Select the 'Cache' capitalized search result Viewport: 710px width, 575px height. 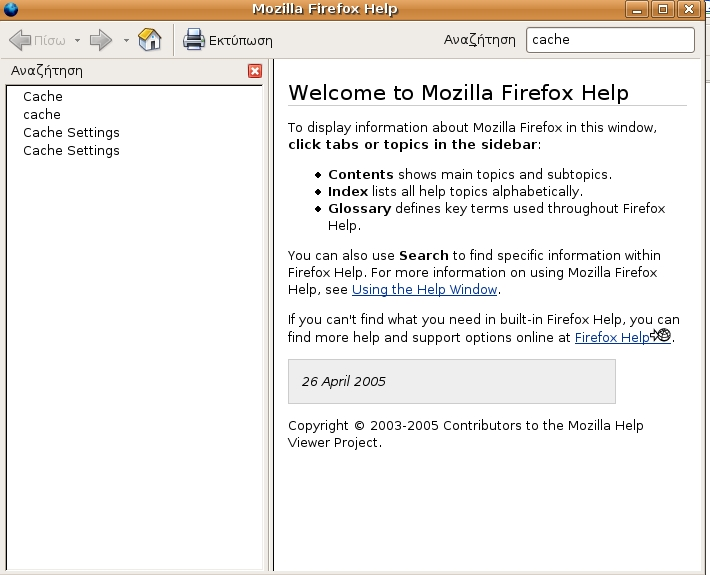coord(43,96)
